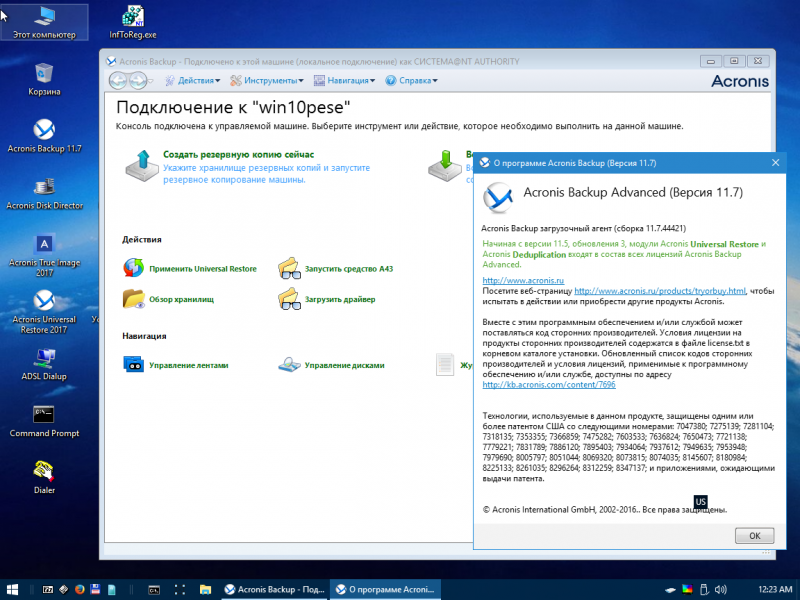
Task: Launch Firefox from the taskbar
Action: tap(79, 589)
